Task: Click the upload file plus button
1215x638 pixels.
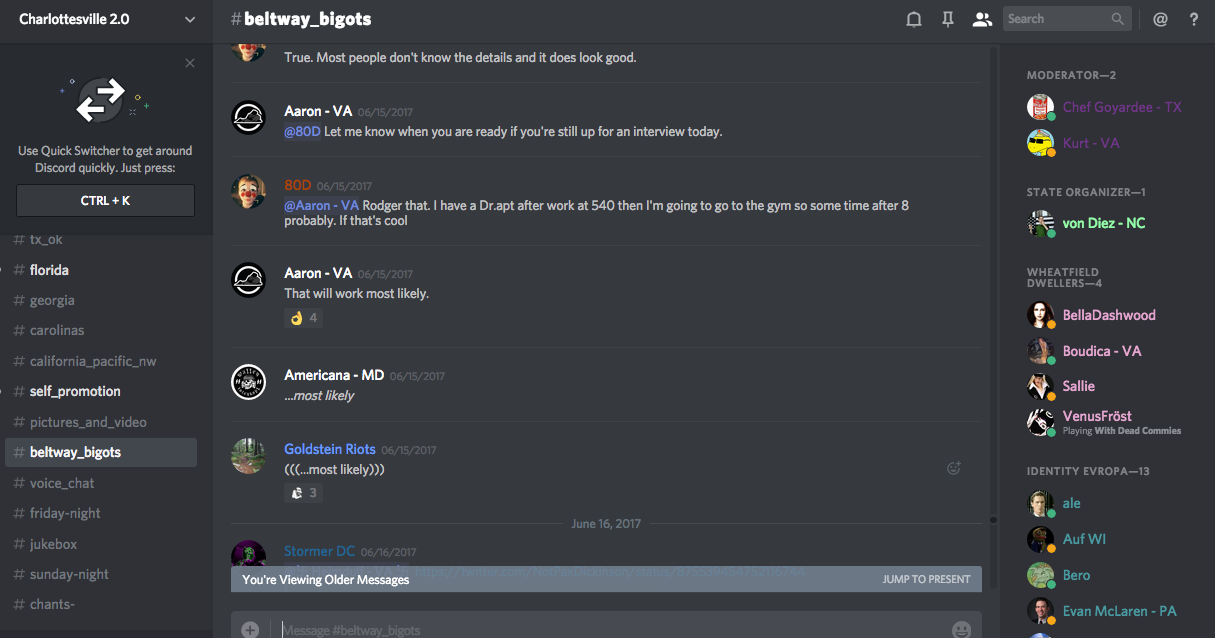Action: [x=250, y=629]
